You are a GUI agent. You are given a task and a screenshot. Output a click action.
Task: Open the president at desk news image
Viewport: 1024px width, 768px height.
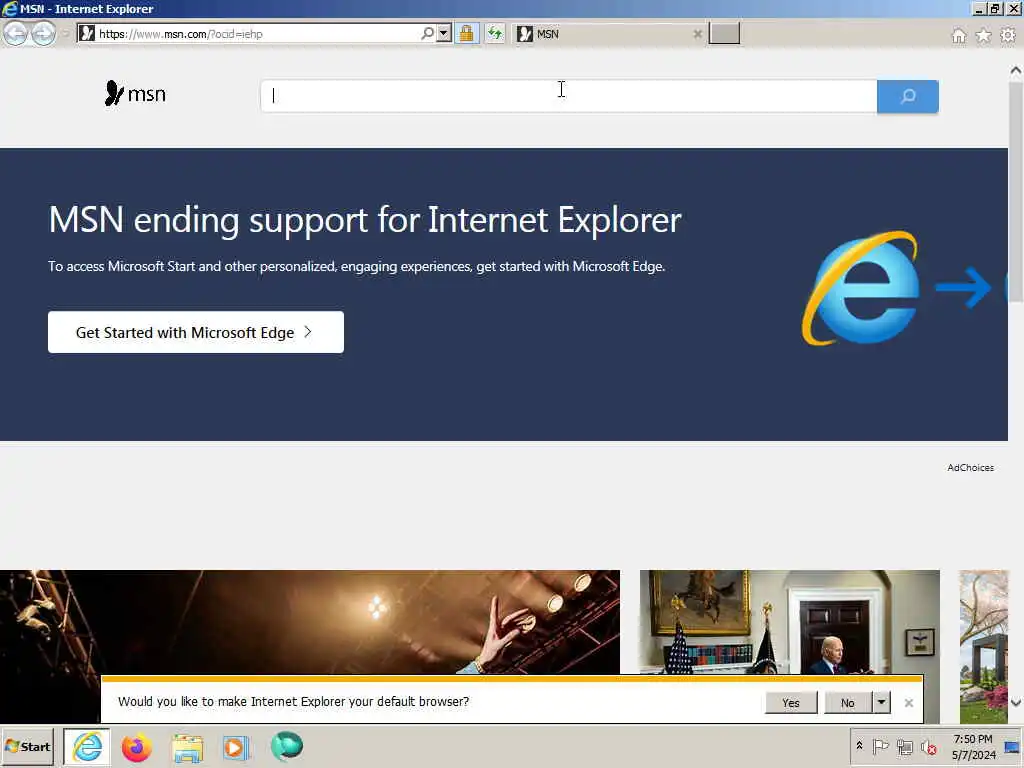pos(790,622)
